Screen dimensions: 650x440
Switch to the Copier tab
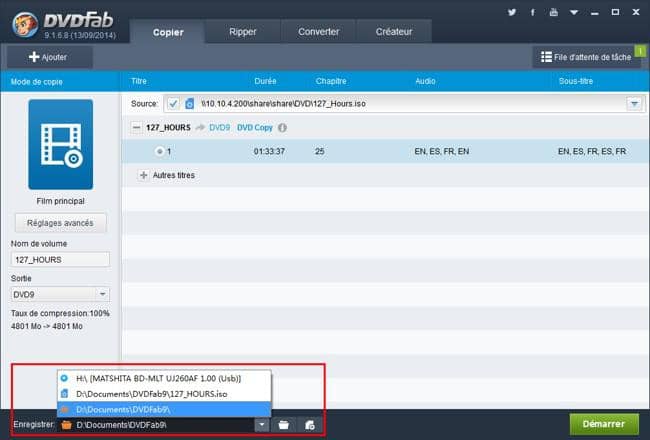pos(168,32)
